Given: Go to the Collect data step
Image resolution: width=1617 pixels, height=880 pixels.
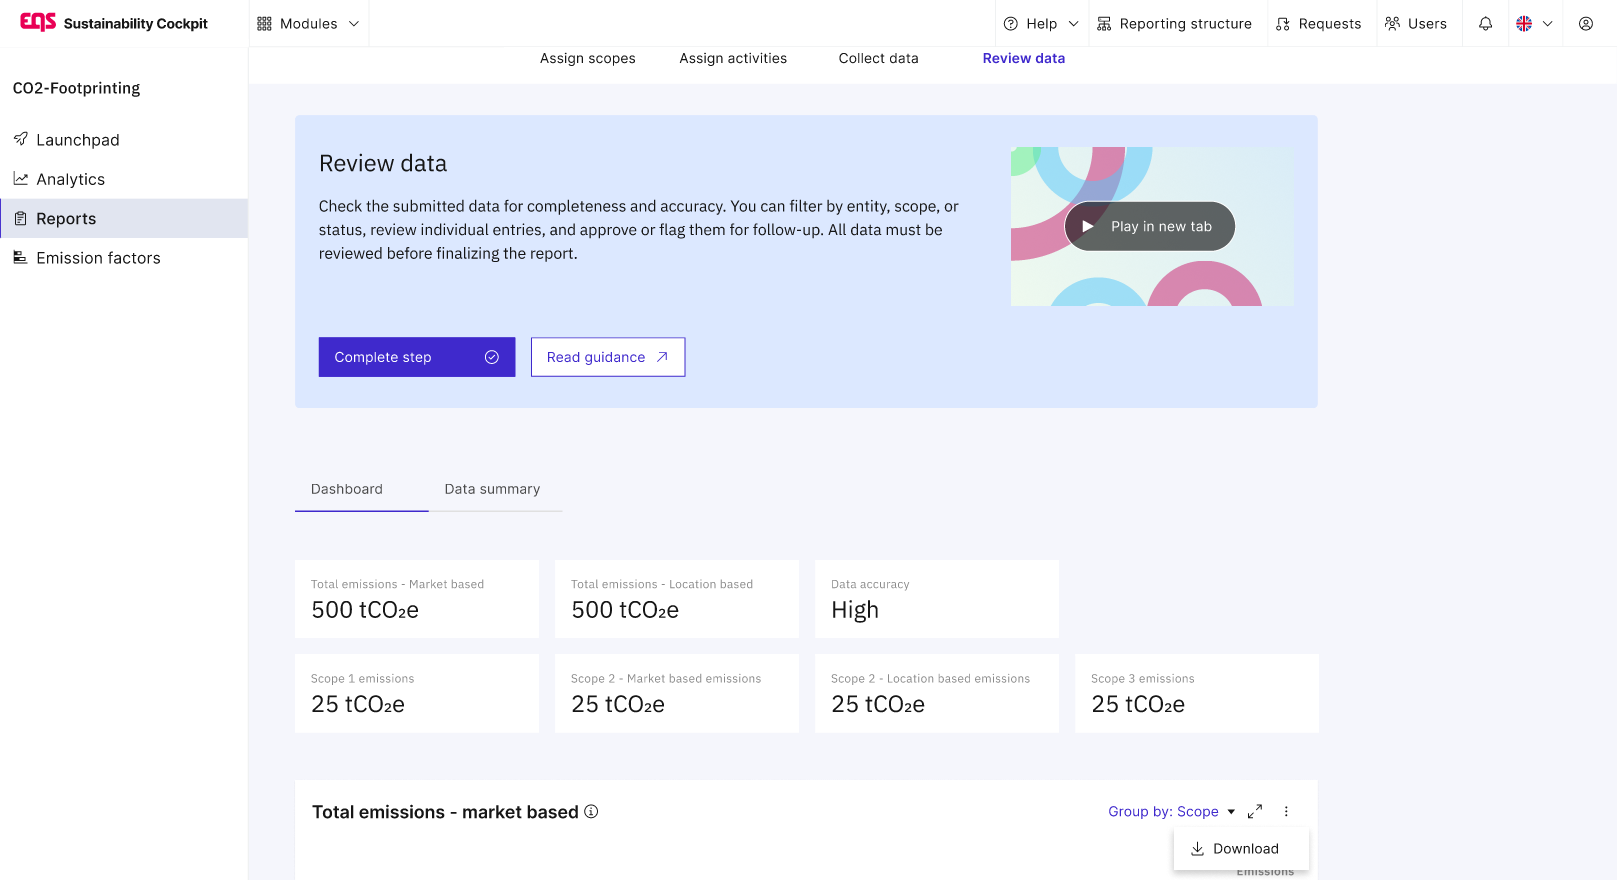Looking at the screenshot, I should [878, 58].
